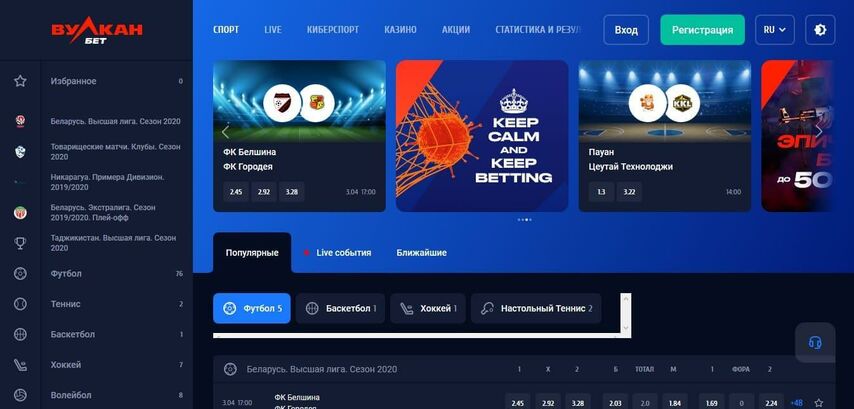Open live support headset icon
Screen dimensions: 854x409
815,343
